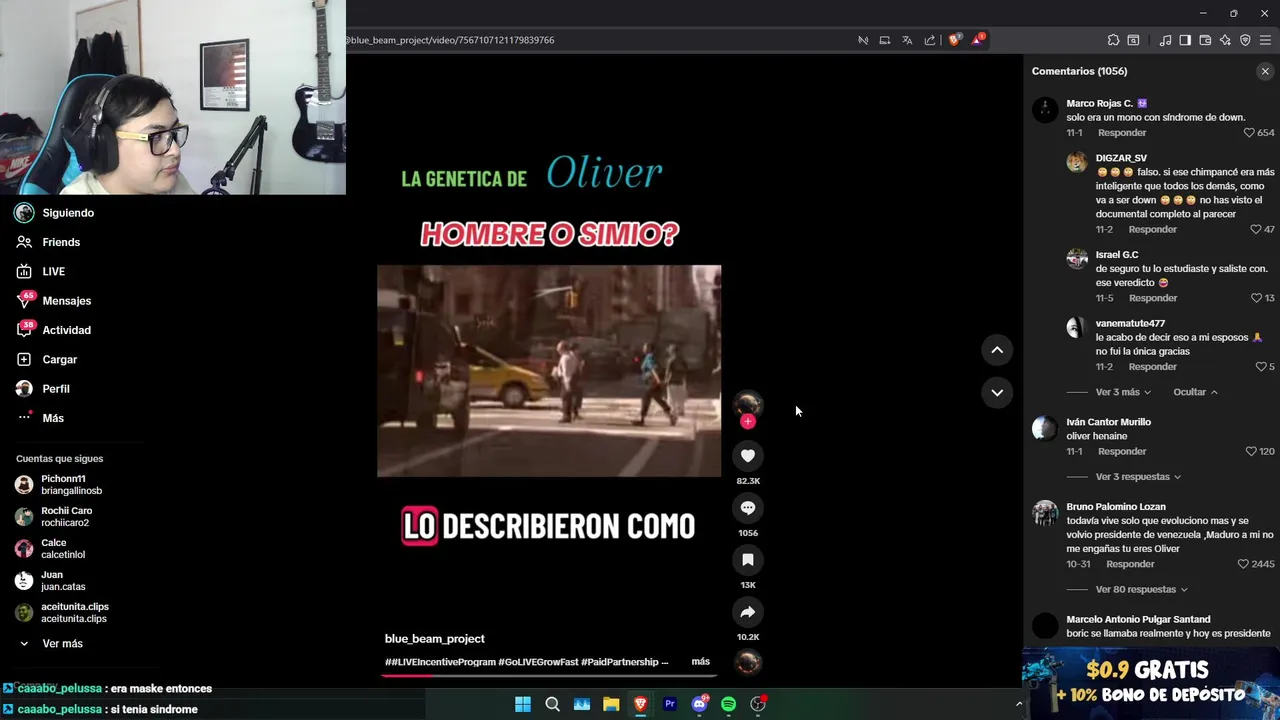Reply to vanematute477 comment

click(1152, 367)
